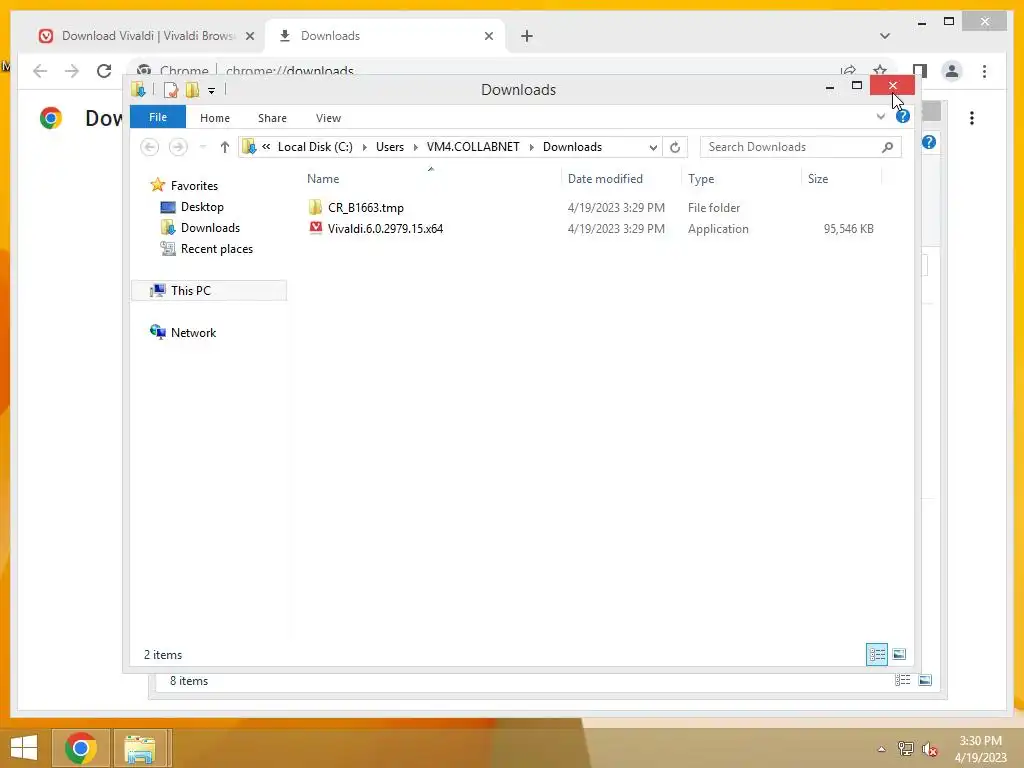Open the Windows Start menu
Image resolution: width=1024 pixels, height=768 pixels.
(x=24, y=748)
